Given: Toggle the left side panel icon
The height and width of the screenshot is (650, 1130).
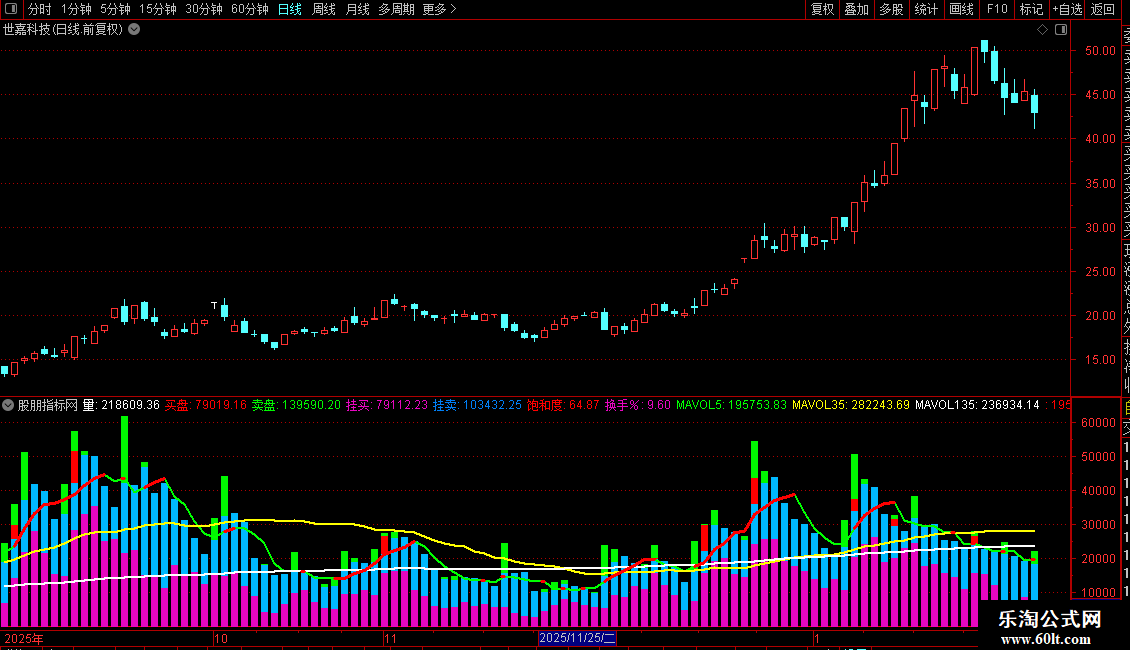Looking at the screenshot, I should 11,9.
